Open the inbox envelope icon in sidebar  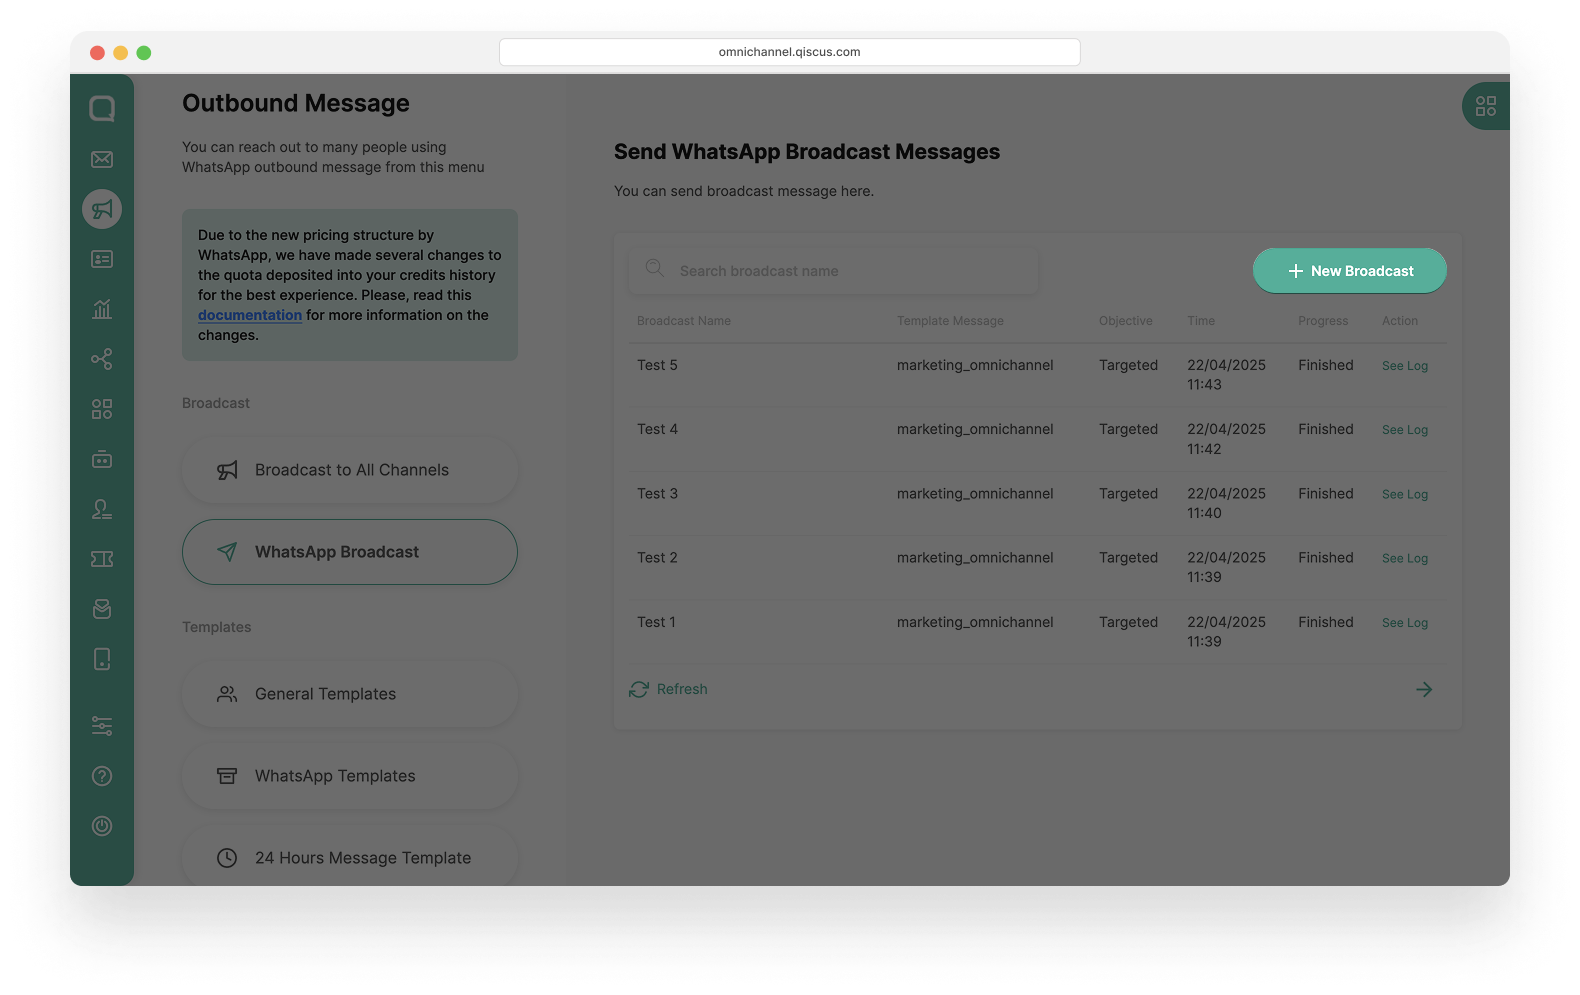click(102, 159)
